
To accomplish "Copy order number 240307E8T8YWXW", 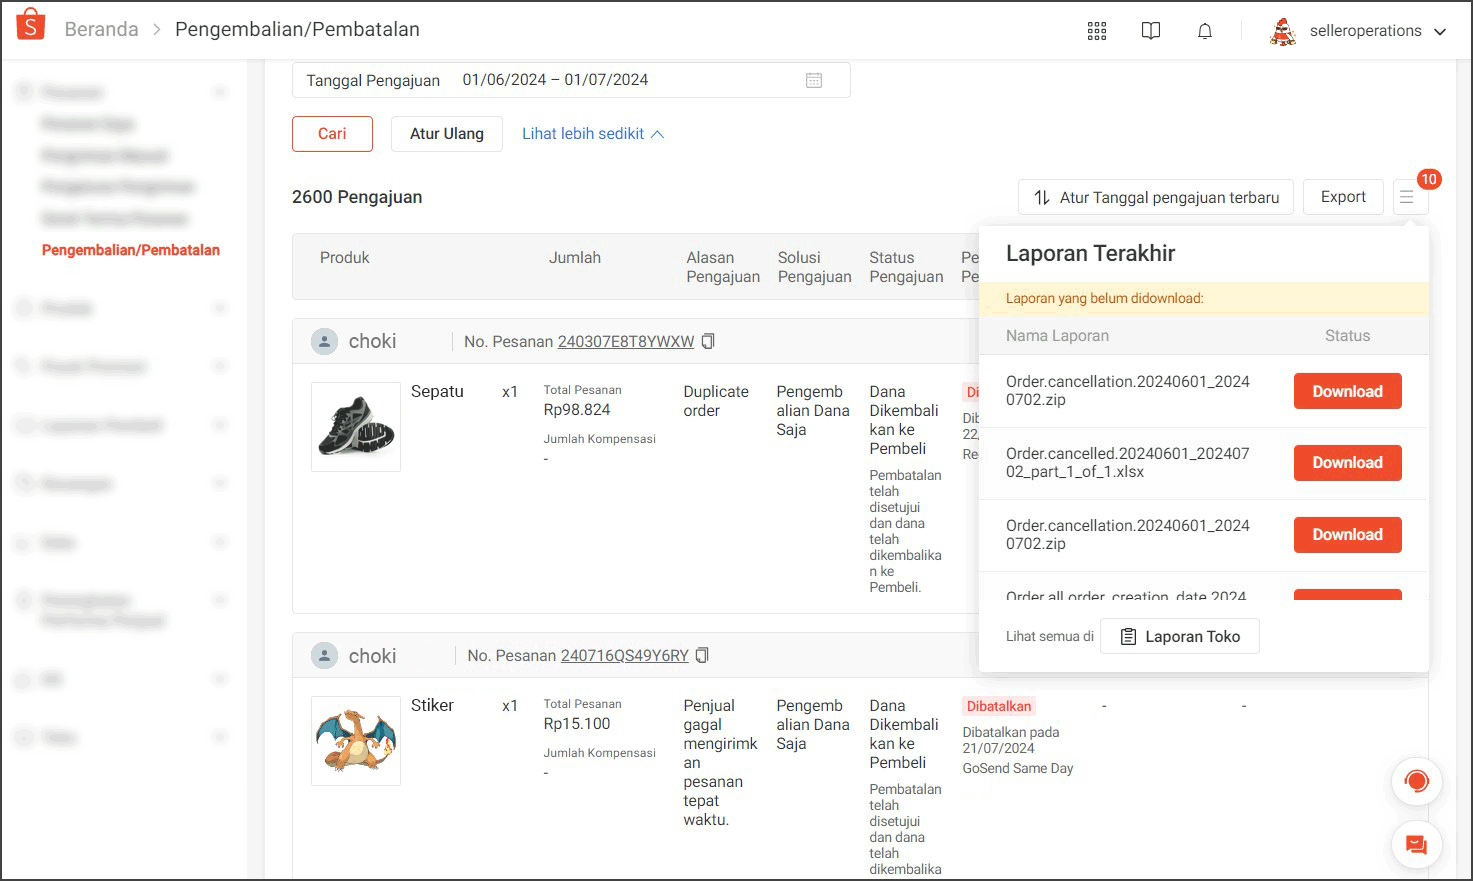I will pyautogui.click(x=708, y=342).
